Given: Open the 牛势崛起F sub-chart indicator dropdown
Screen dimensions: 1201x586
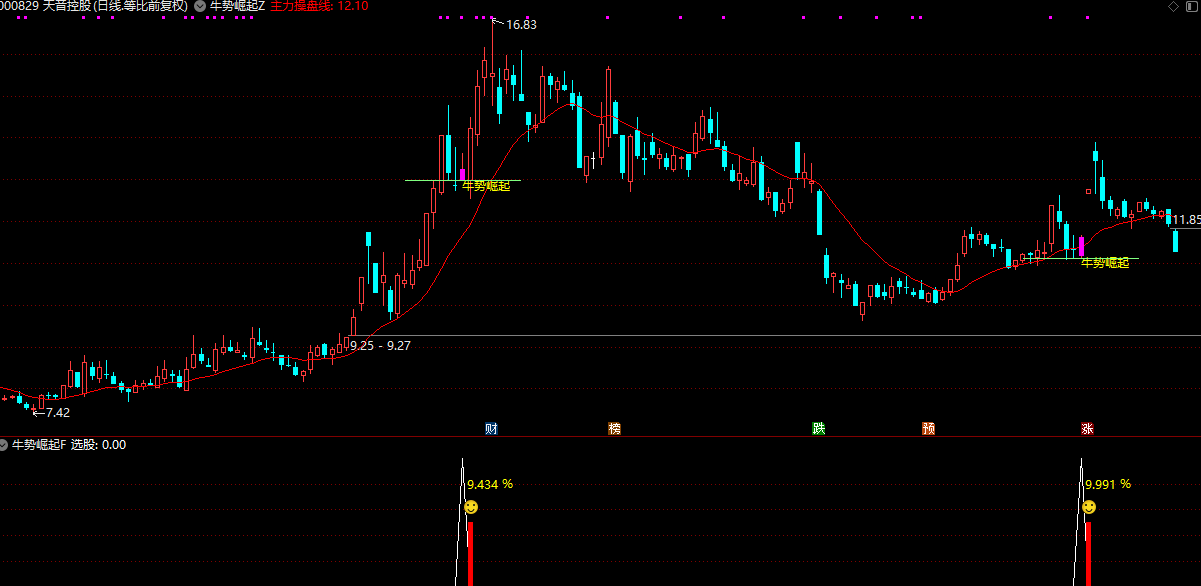Looking at the screenshot, I should pos(4,445).
